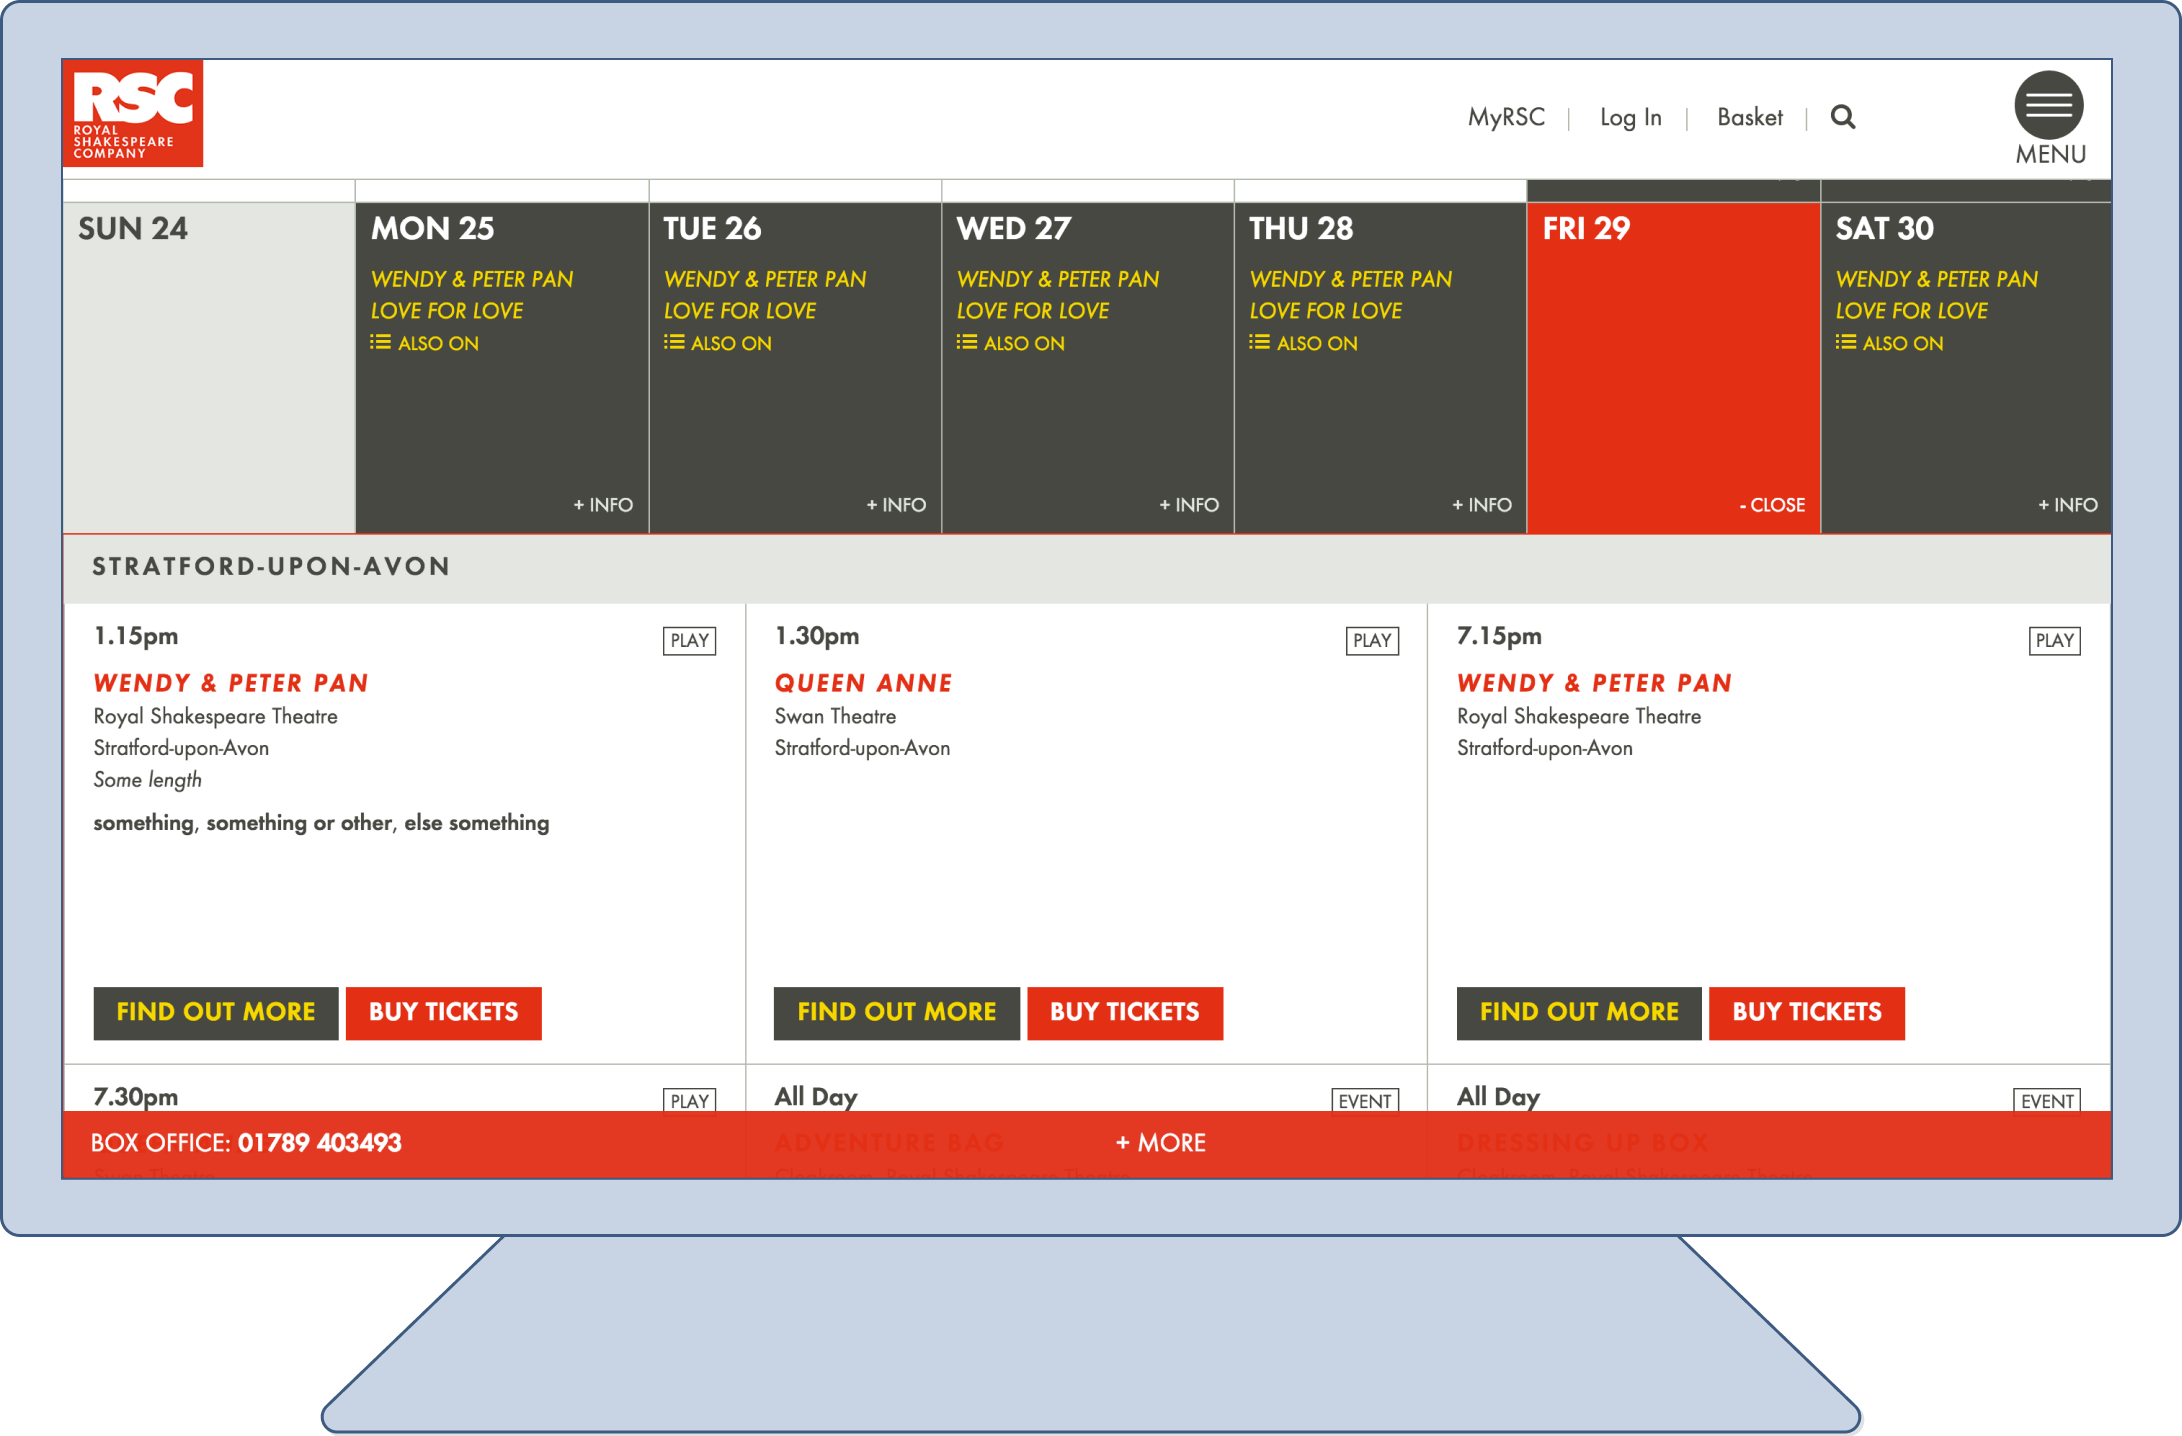Screen dimensions: 2182x1436
Task: Open Love for Love on MON 25
Action: (x=447, y=311)
